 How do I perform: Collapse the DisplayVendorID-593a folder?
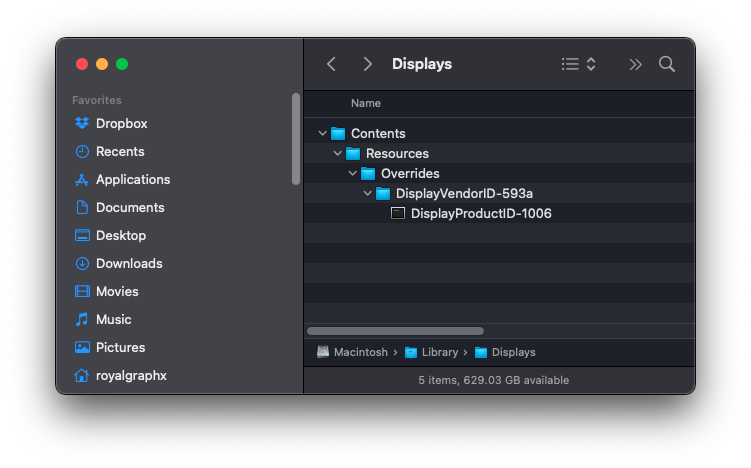tap(367, 193)
